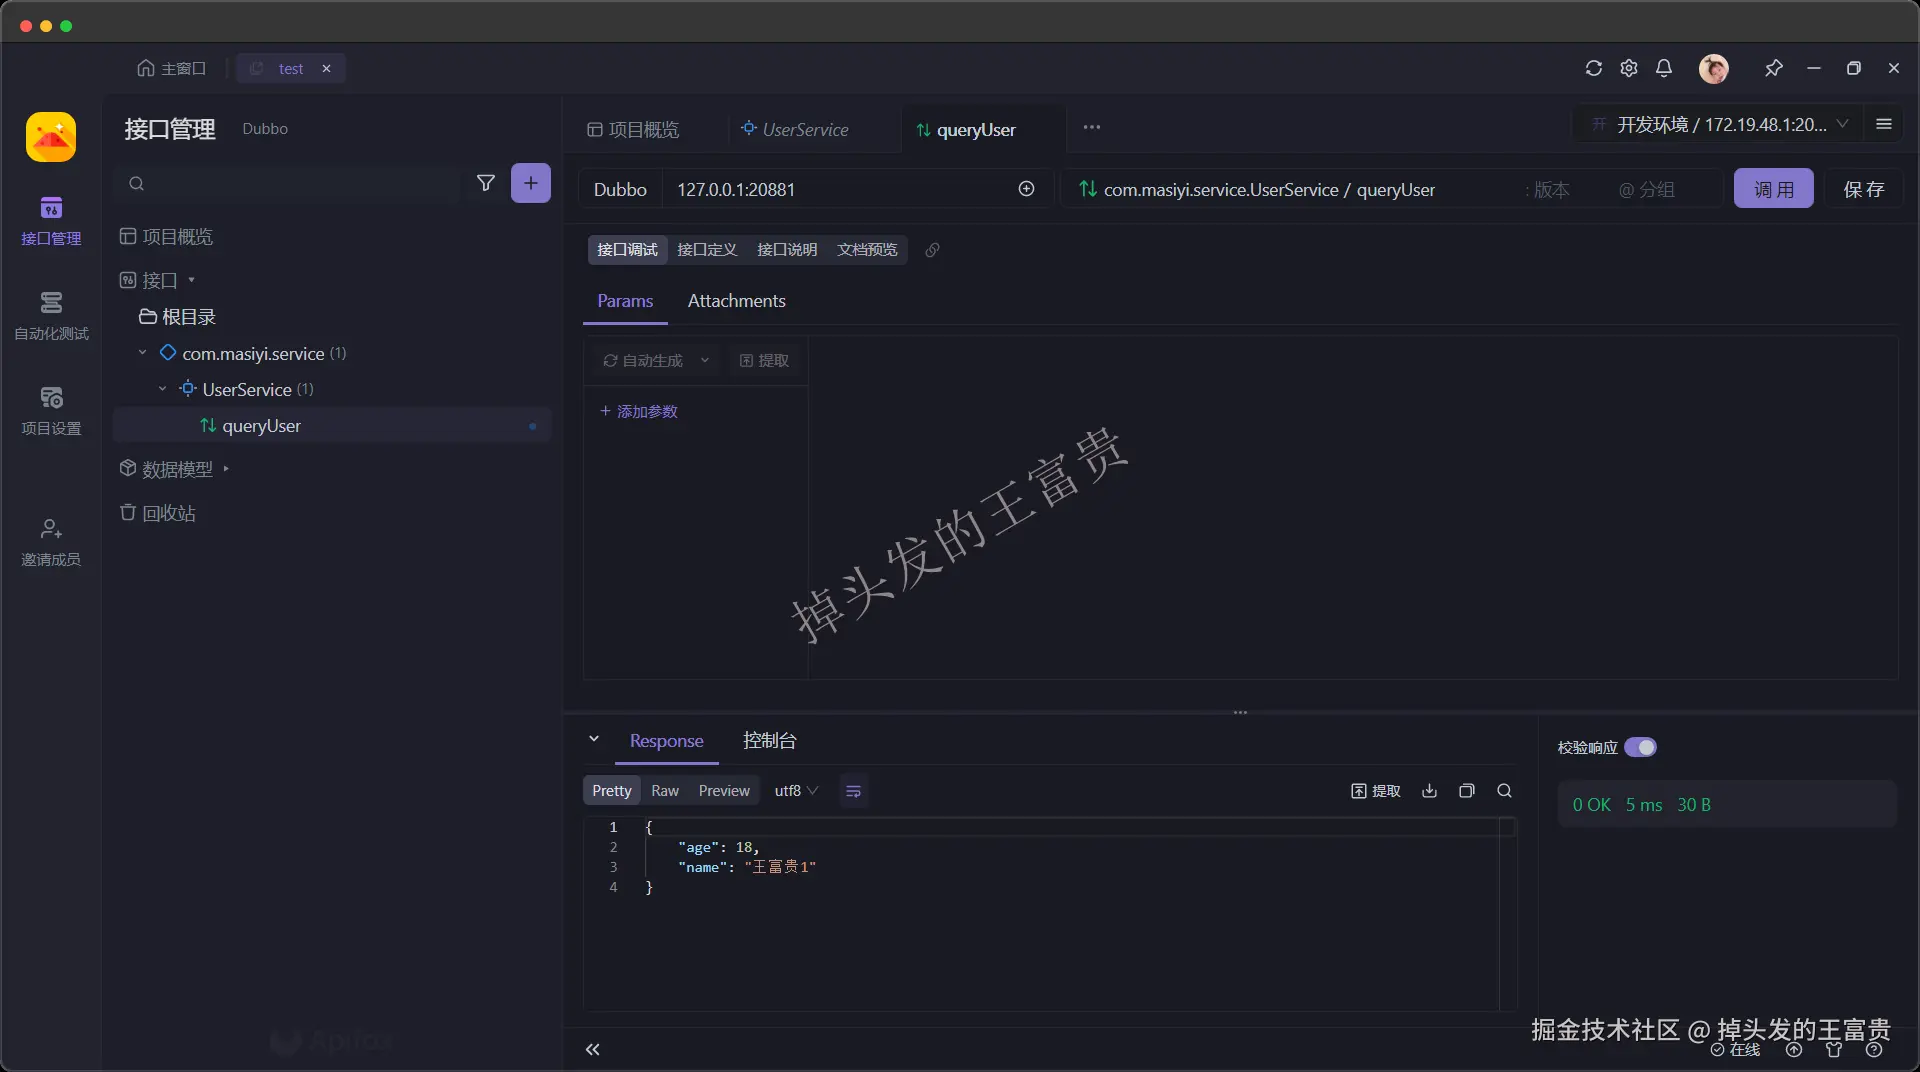Click the 提取 button in Params toolbar
The image size is (1920, 1072).
click(764, 360)
